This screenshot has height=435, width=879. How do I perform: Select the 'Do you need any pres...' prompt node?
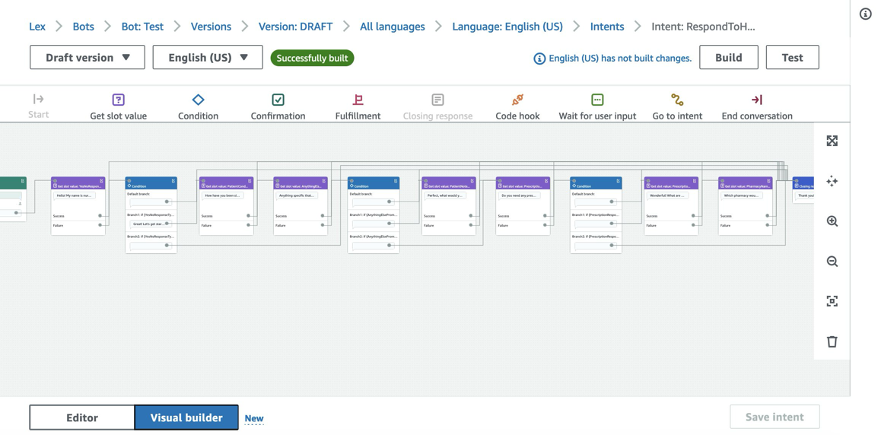click(x=520, y=196)
